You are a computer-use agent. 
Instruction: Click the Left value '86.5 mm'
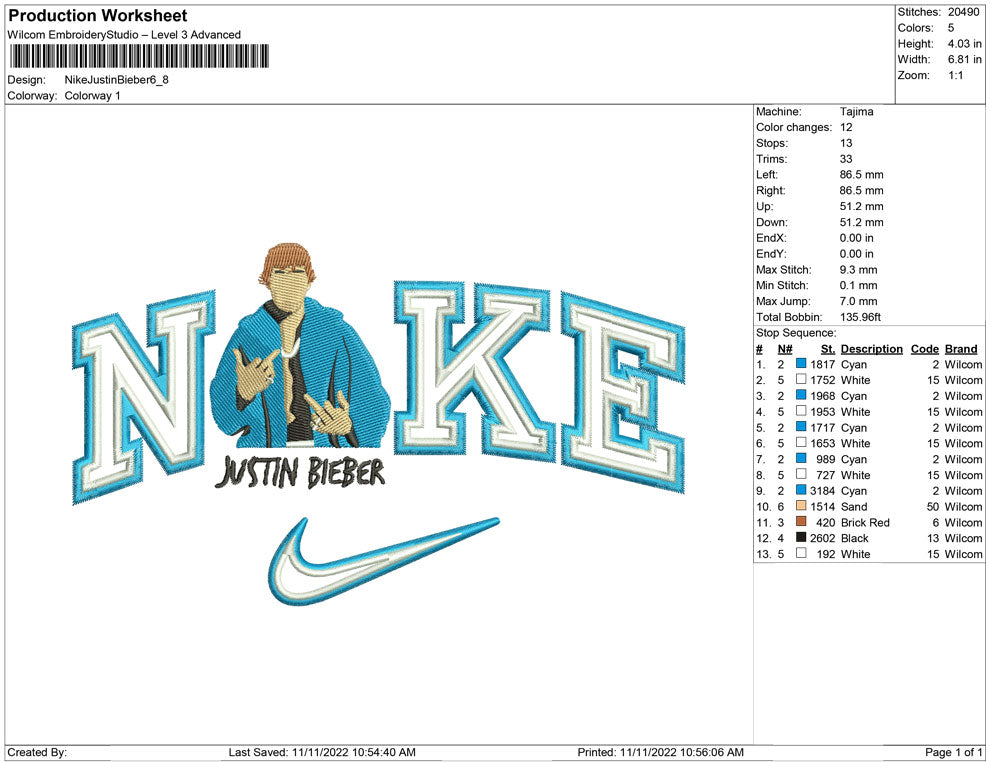862,175
